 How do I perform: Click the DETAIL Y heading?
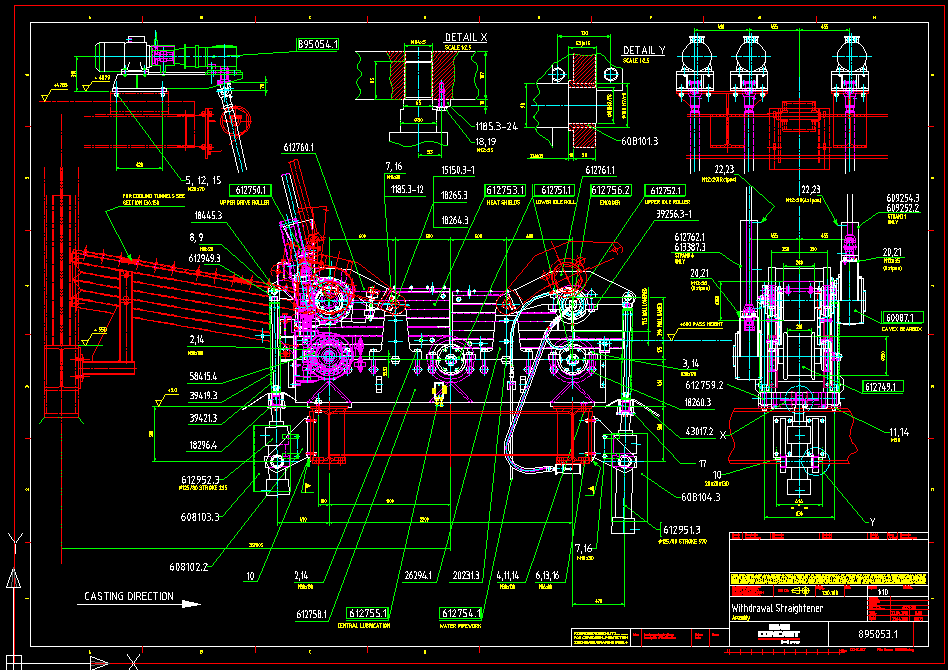643,50
